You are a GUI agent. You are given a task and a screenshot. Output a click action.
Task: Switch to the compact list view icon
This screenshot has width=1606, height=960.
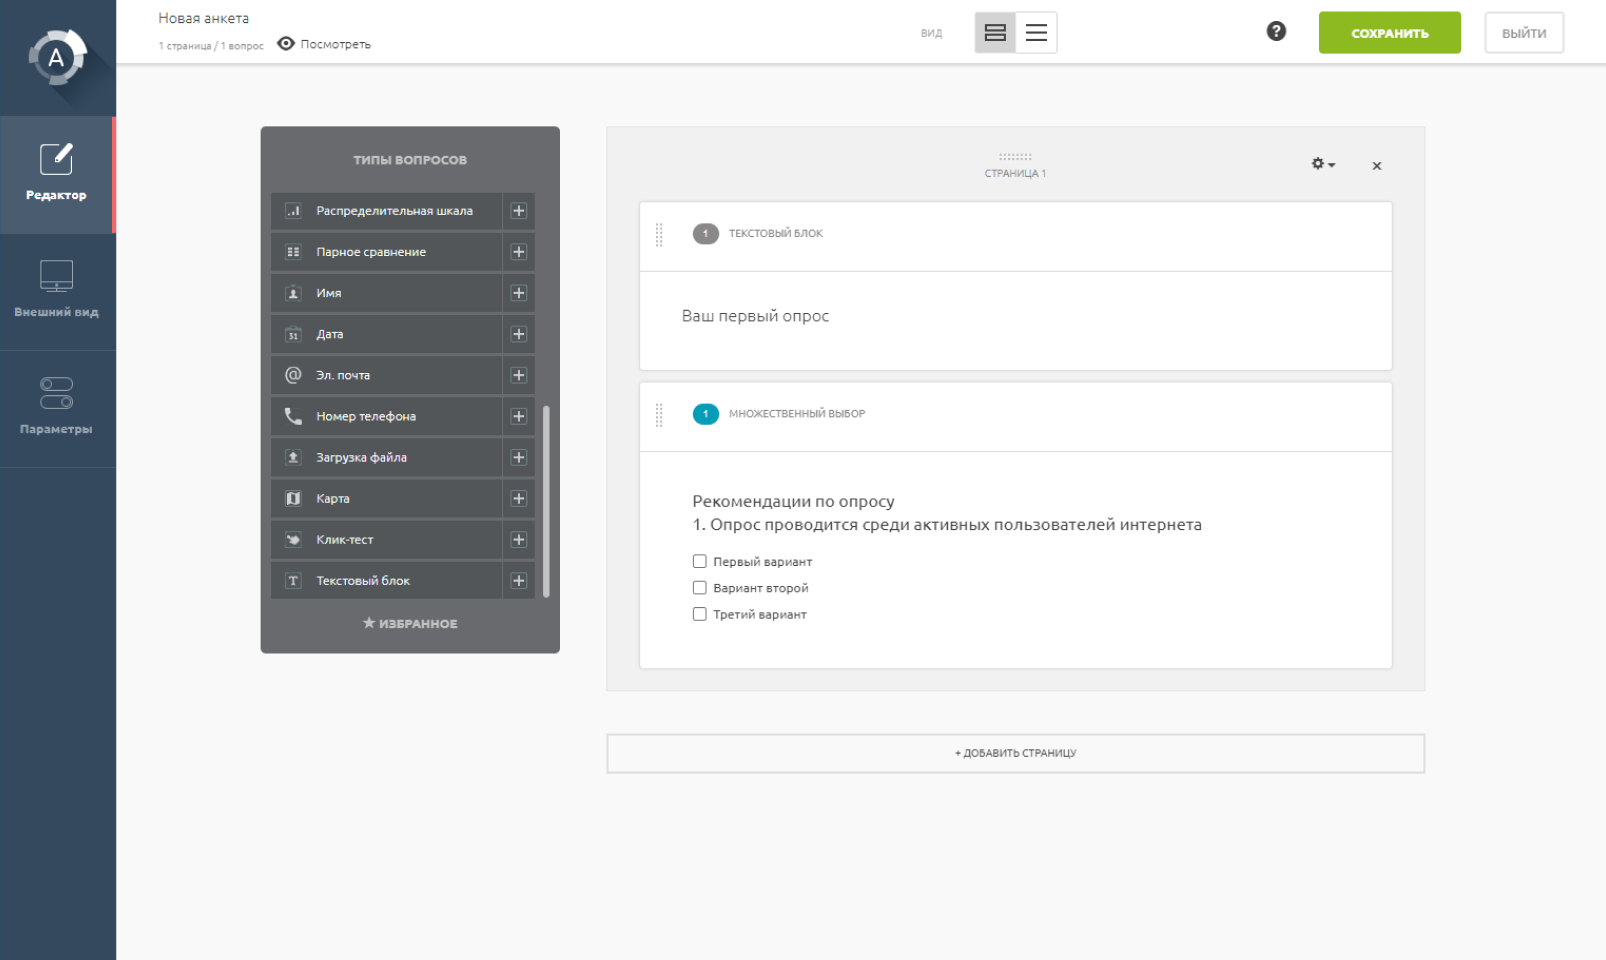click(1036, 33)
